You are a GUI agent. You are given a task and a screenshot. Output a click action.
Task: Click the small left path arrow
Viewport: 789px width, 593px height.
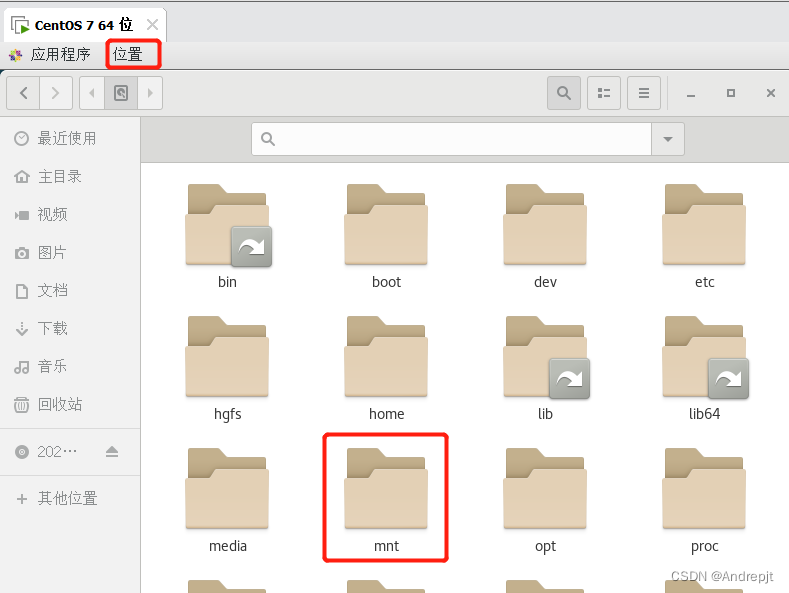tap(92, 93)
